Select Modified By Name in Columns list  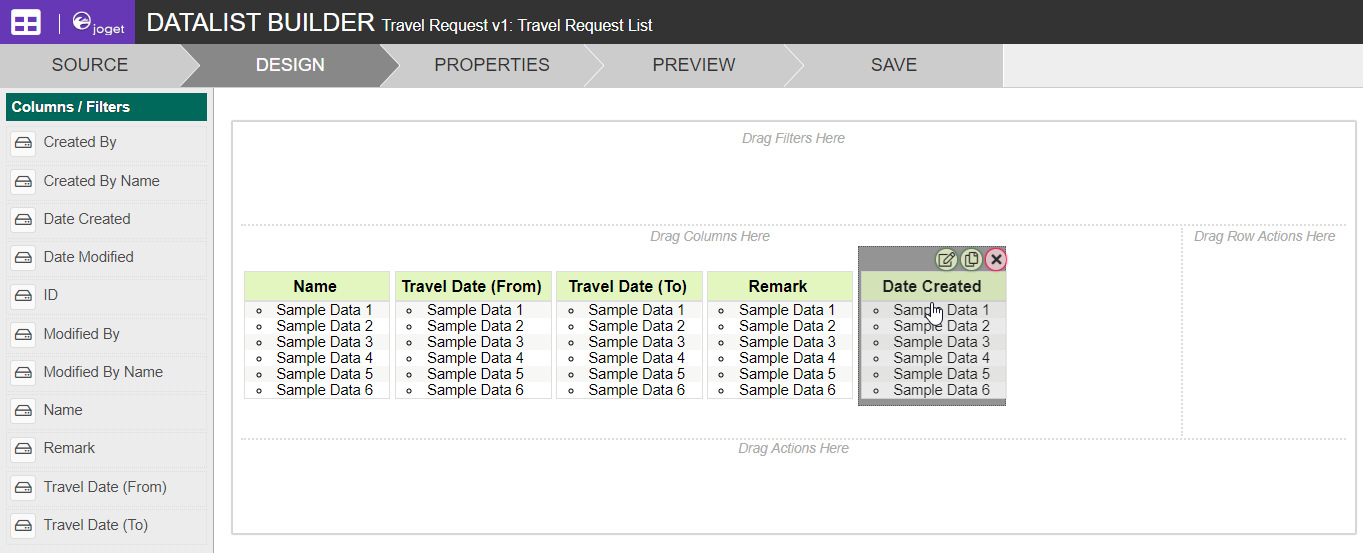point(103,372)
